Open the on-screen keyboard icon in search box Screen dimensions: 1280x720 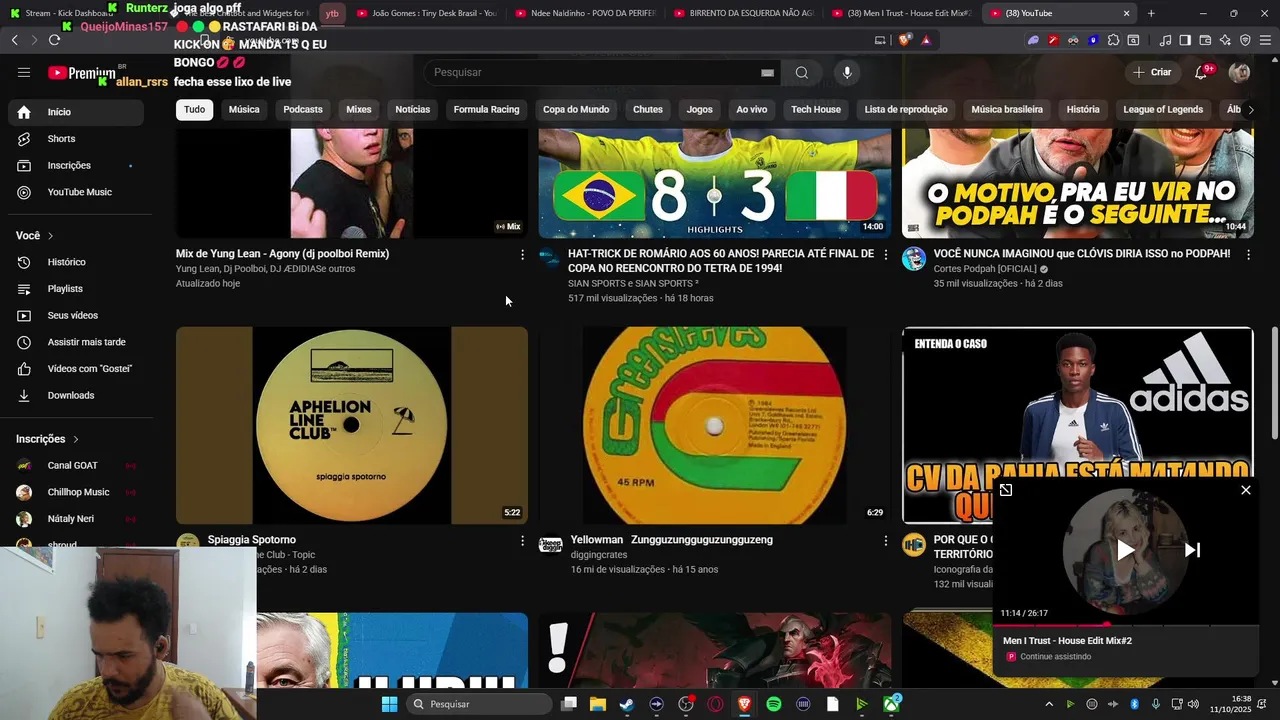tap(767, 72)
